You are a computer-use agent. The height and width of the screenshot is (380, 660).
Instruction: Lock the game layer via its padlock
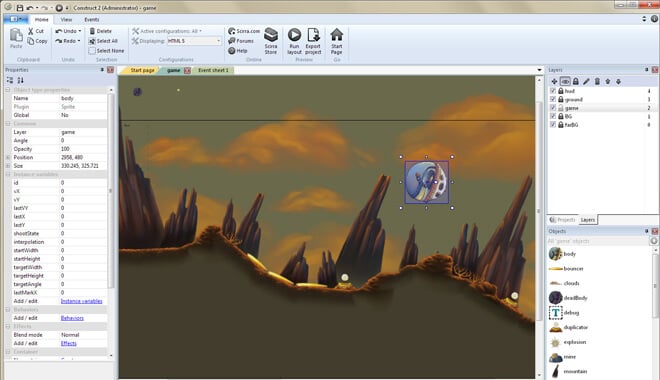pos(561,108)
